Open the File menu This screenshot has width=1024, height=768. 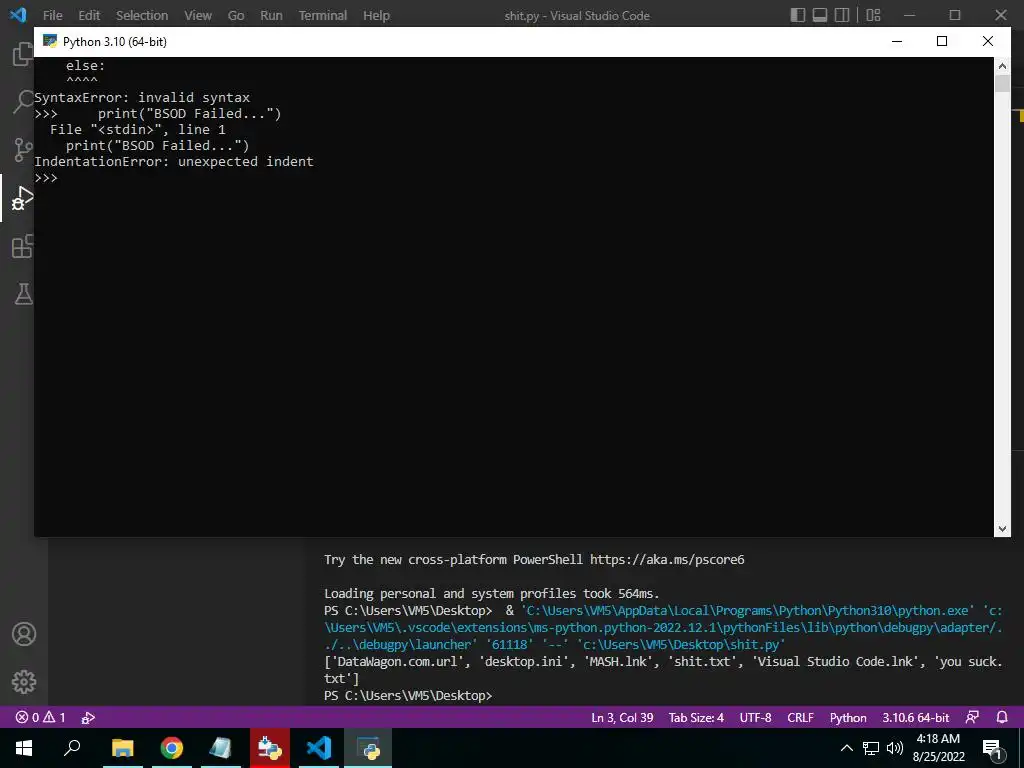click(52, 15)
